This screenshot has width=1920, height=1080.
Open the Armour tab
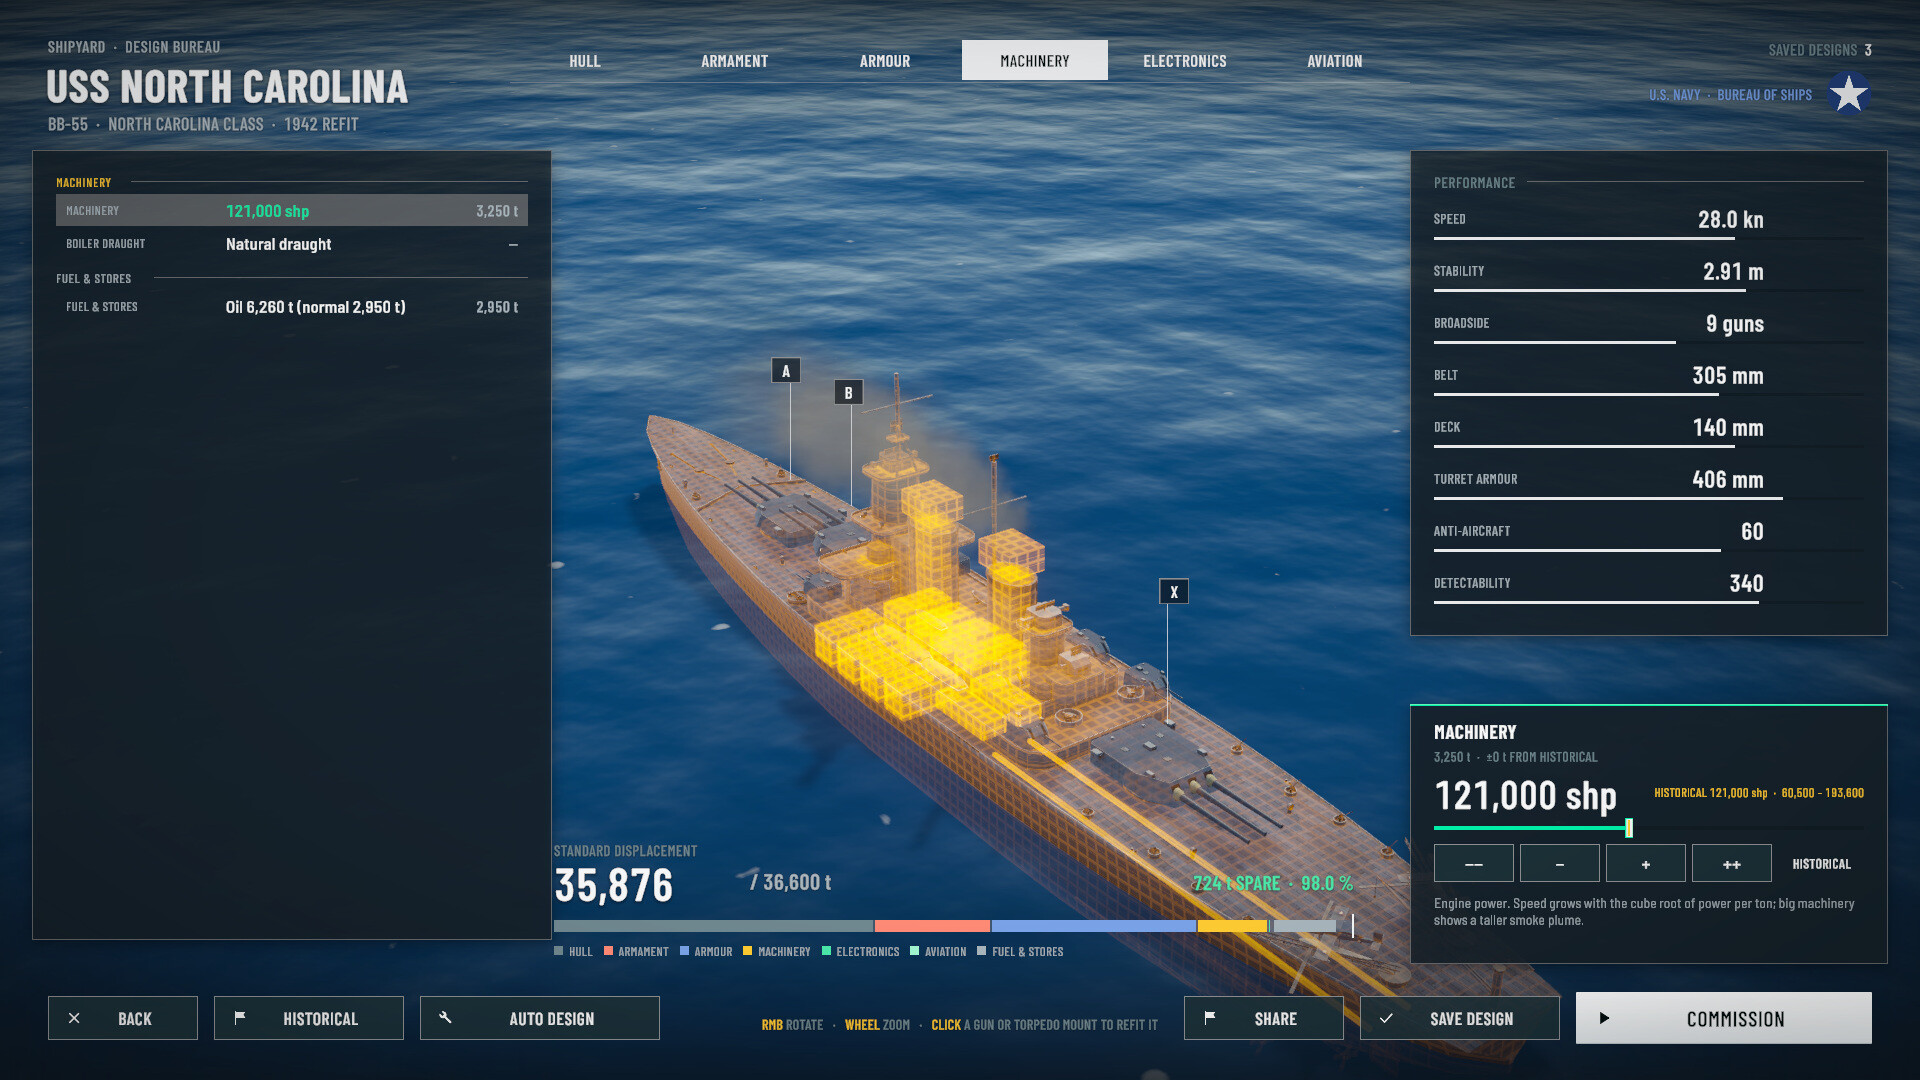(885, 61)
